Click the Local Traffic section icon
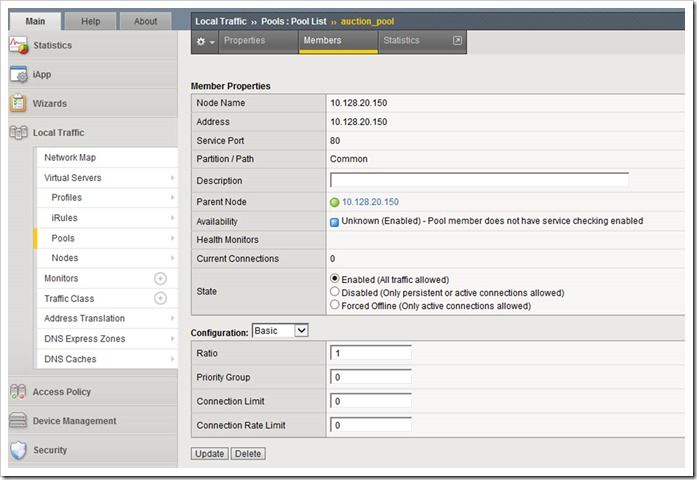Screen dimensions: 697x480 click(x=17, y=132)
